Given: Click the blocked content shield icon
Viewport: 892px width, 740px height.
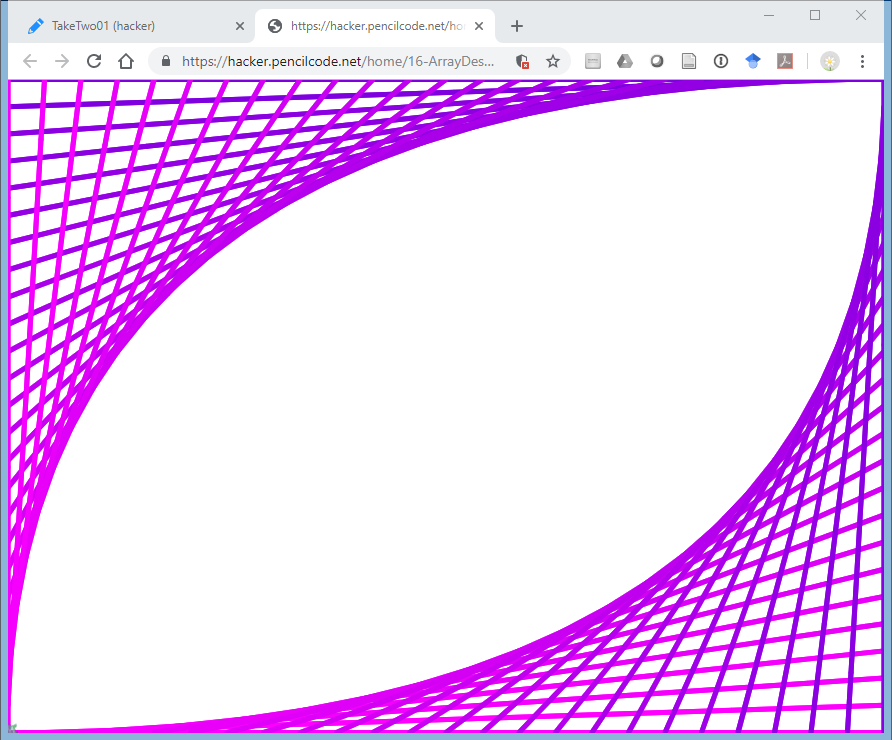Looking at the screenshot, I should [522, 61].
